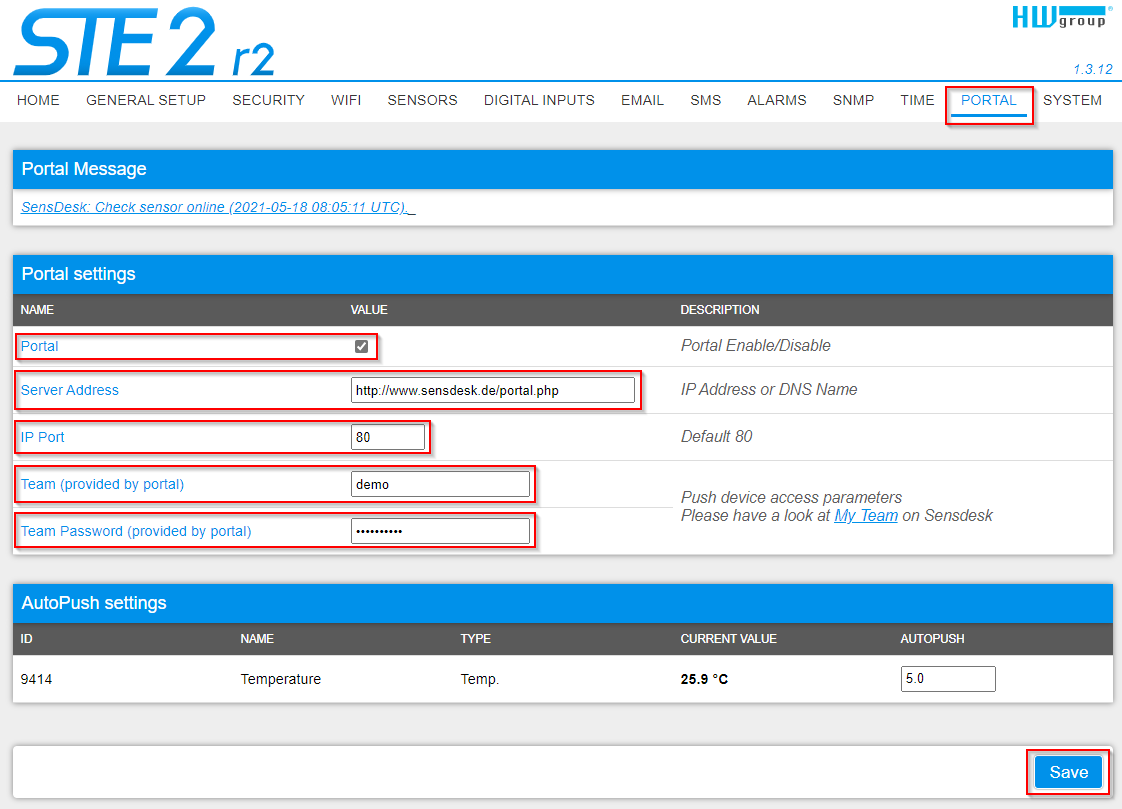1122x809 pixels.
Task: Click the Team Password (provided by portal) label
Action: coord(136,531)
